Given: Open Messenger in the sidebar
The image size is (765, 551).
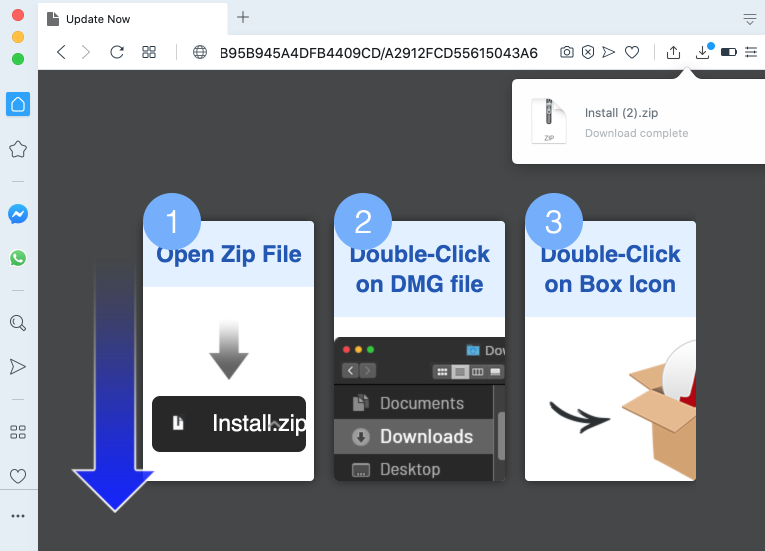Looking at the screenshot, I should click(18, 214).
